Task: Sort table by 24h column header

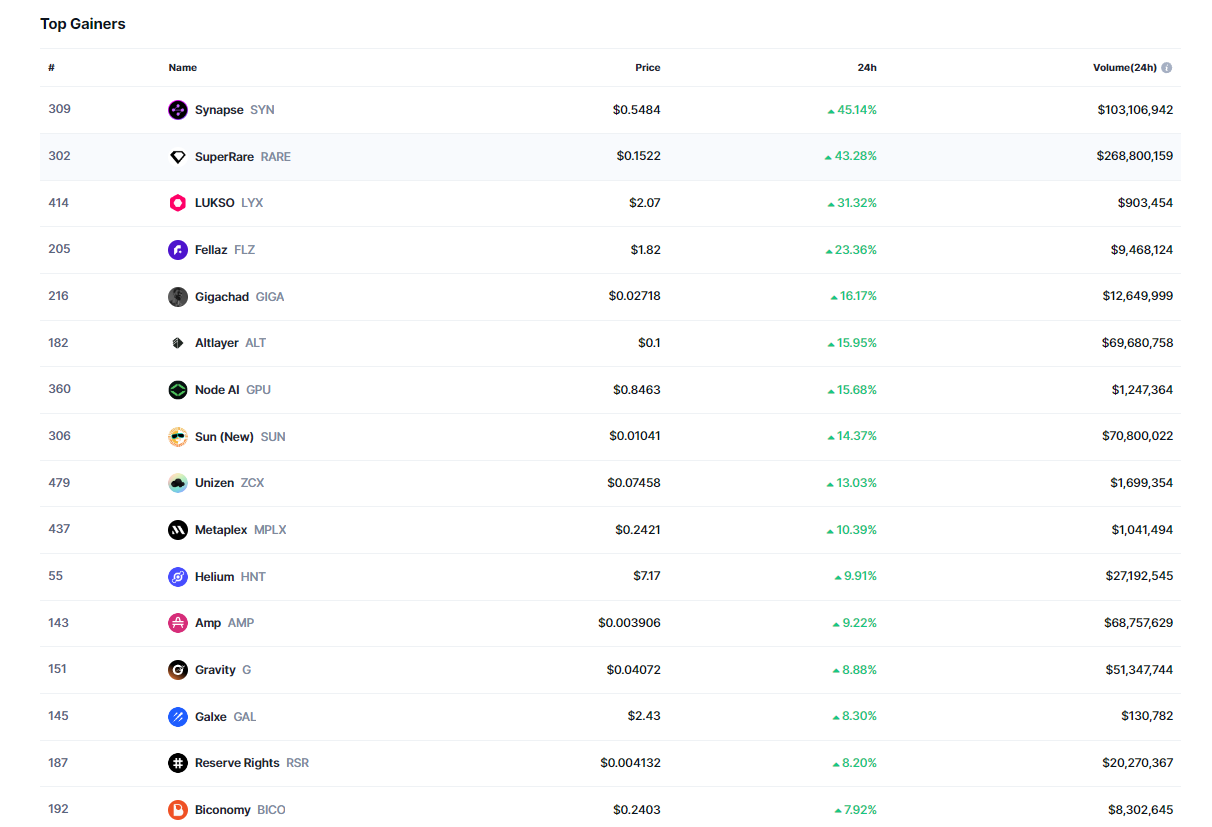Action: (x=866, y=68)
